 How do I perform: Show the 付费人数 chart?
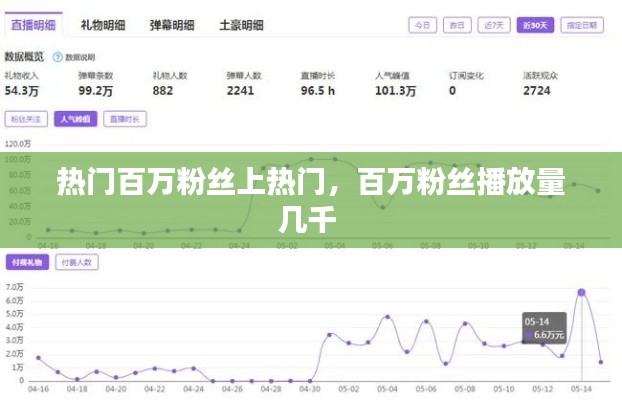tap(76, 262)
